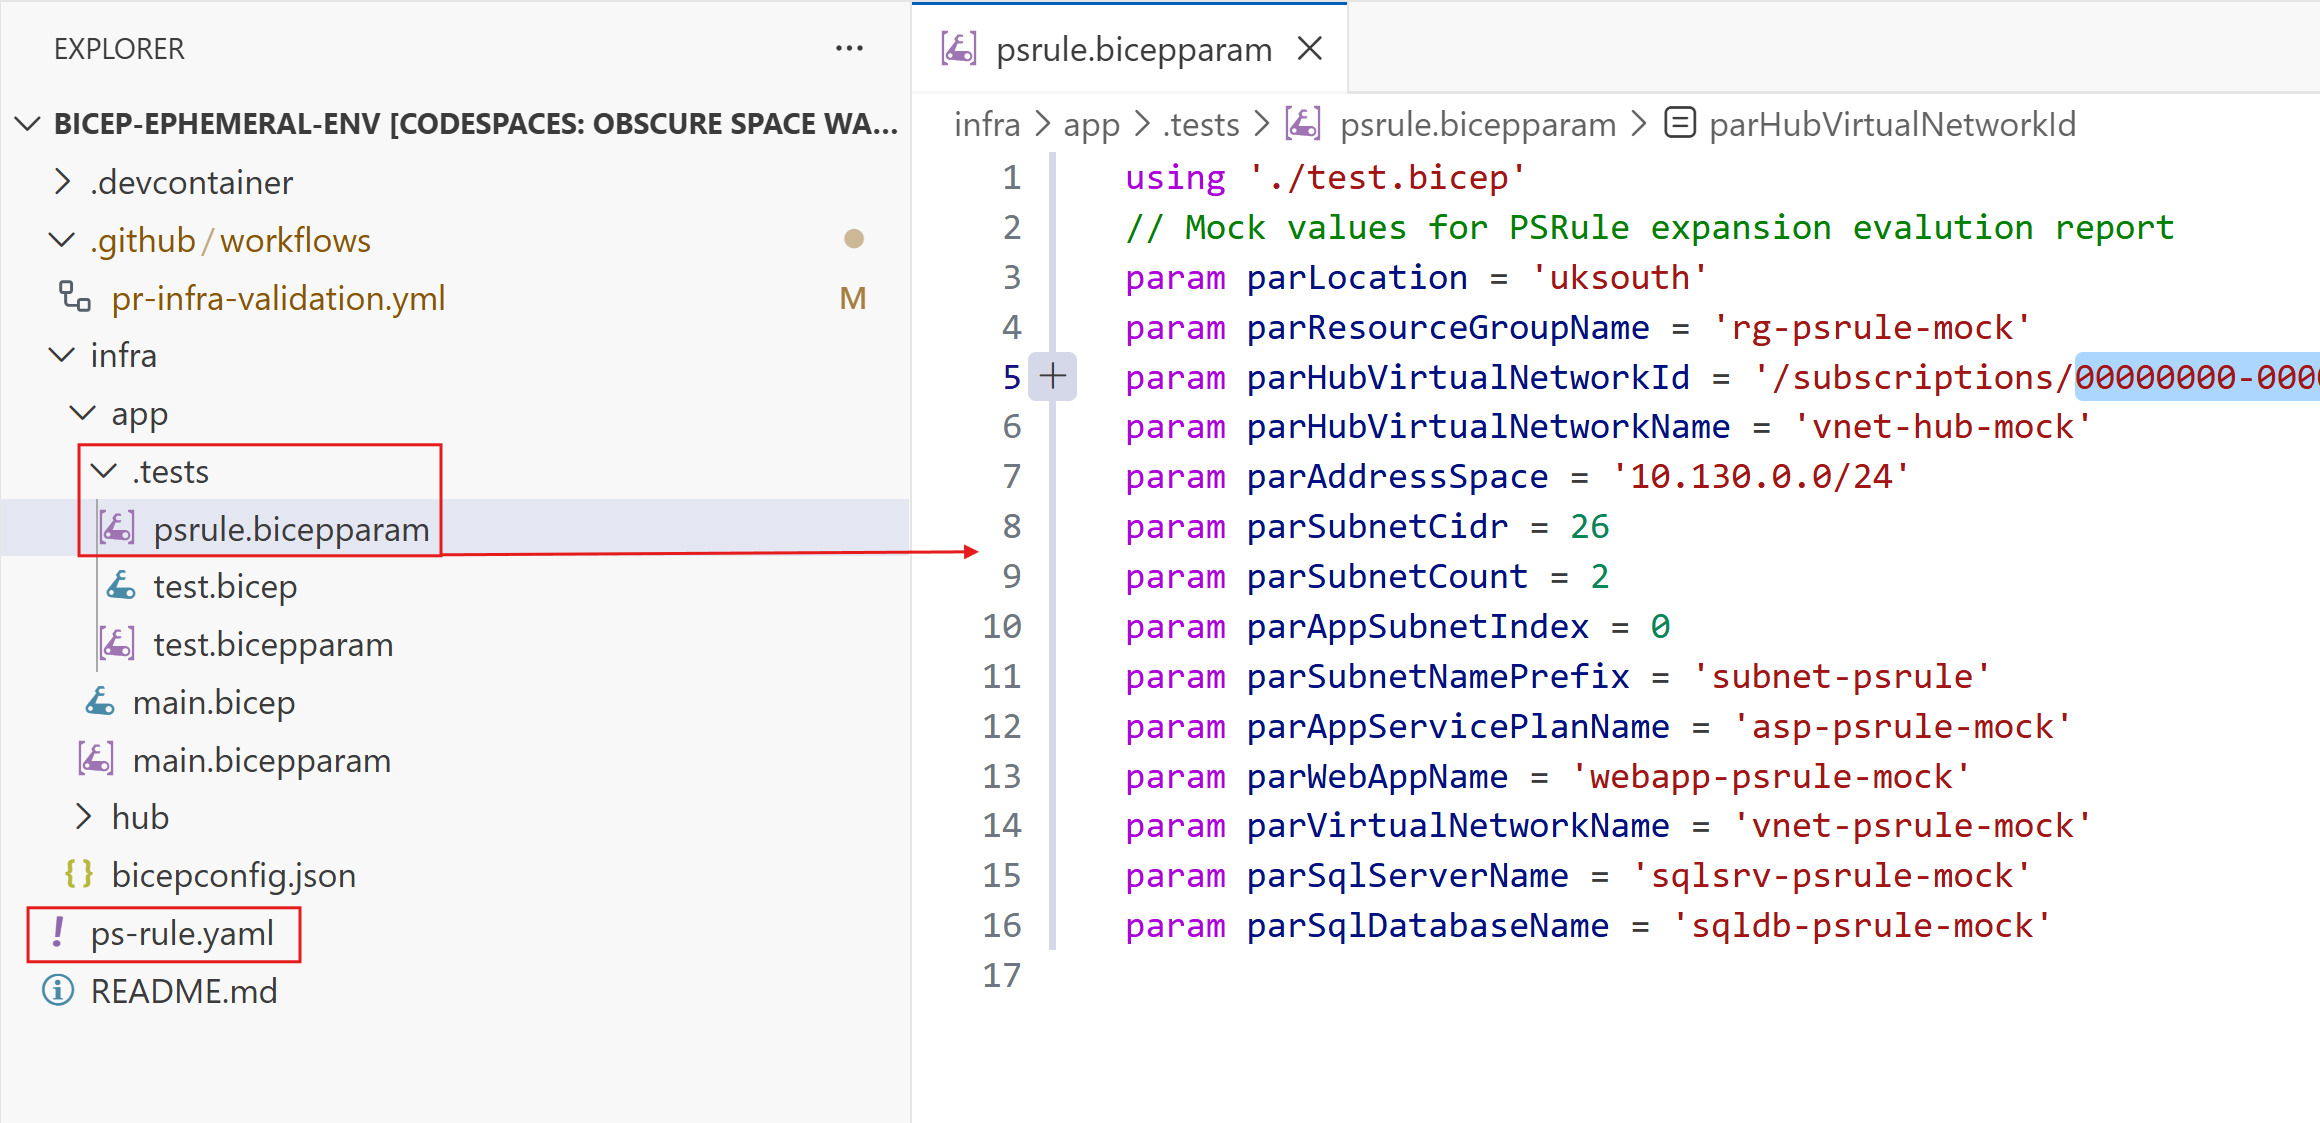Select the psrule.bicepparam editor tab
Screen dimensions: 2320x1123
[1133, 49]
